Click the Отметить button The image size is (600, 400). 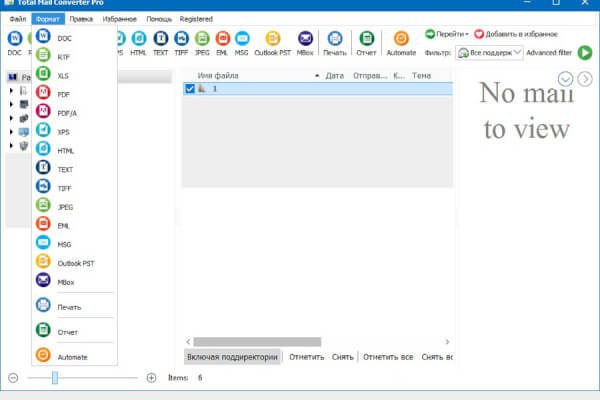(307, 357)
